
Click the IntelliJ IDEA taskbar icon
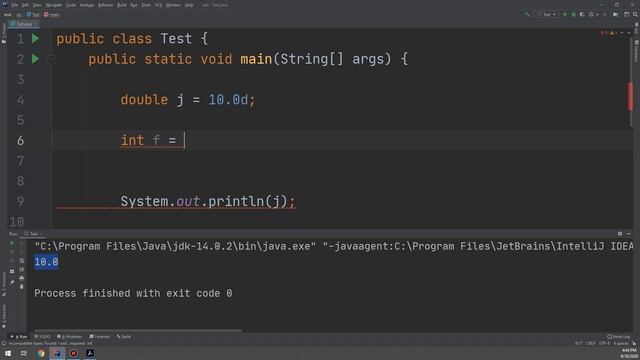pyautogui.click(x=57, y=353)
